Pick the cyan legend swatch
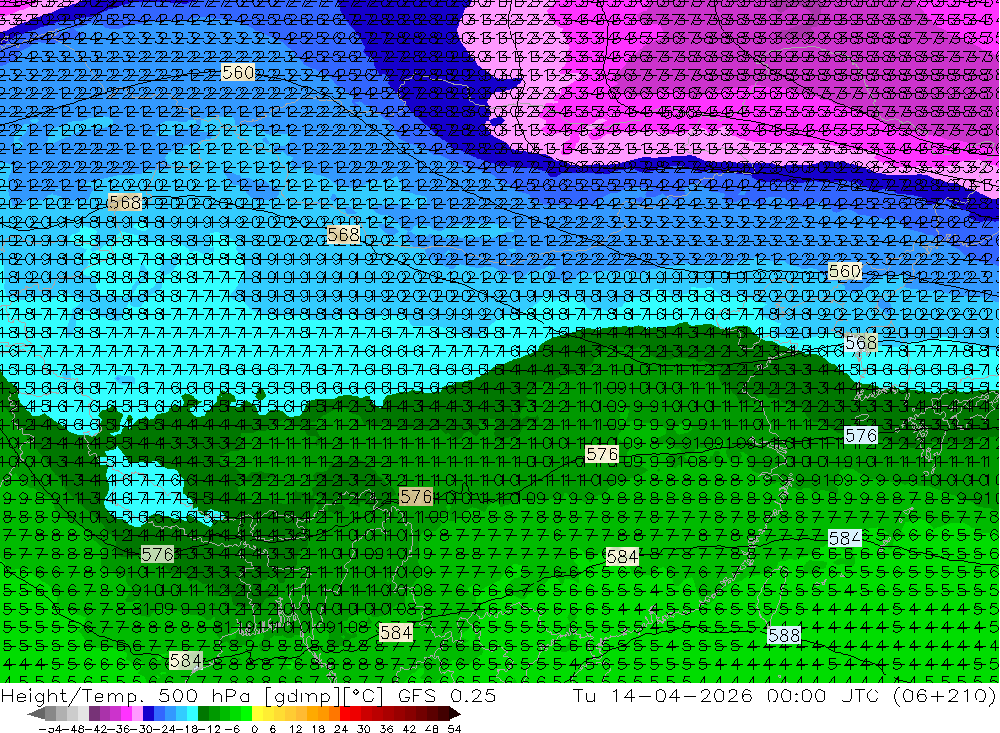The image size is (1000, 733). (x=192, y=714)
